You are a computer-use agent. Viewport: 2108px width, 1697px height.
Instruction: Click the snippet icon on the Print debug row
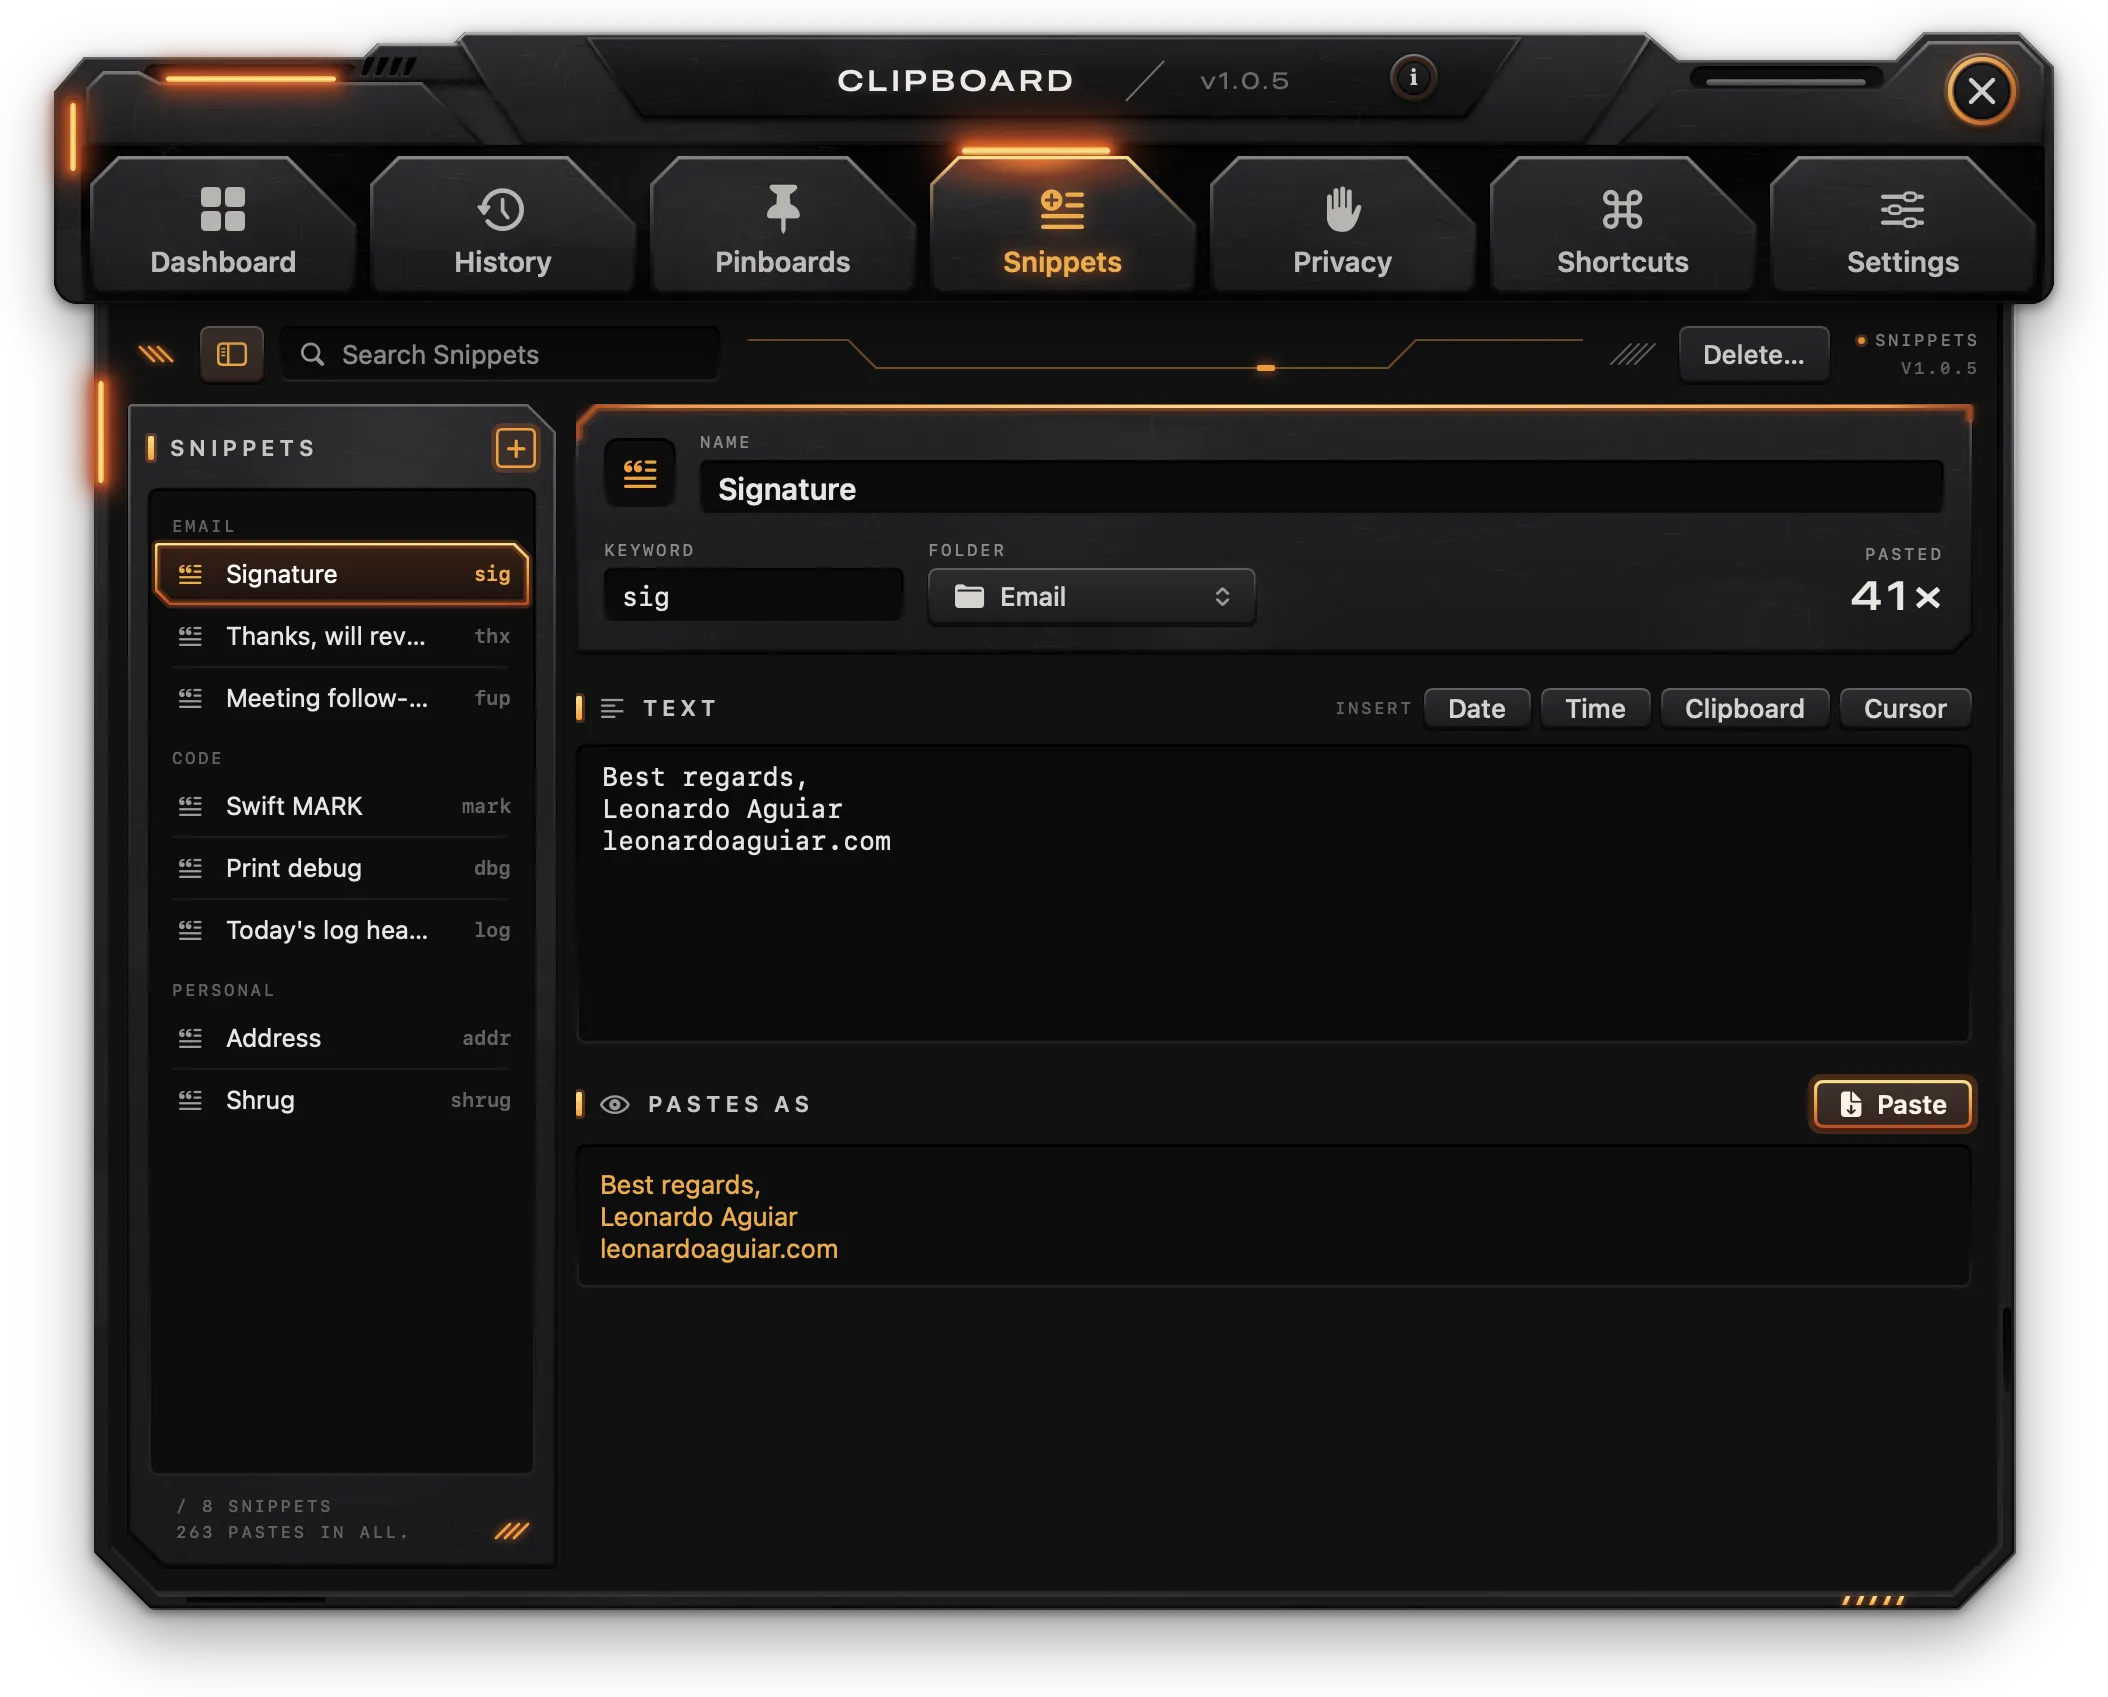[x=190, y=868]
